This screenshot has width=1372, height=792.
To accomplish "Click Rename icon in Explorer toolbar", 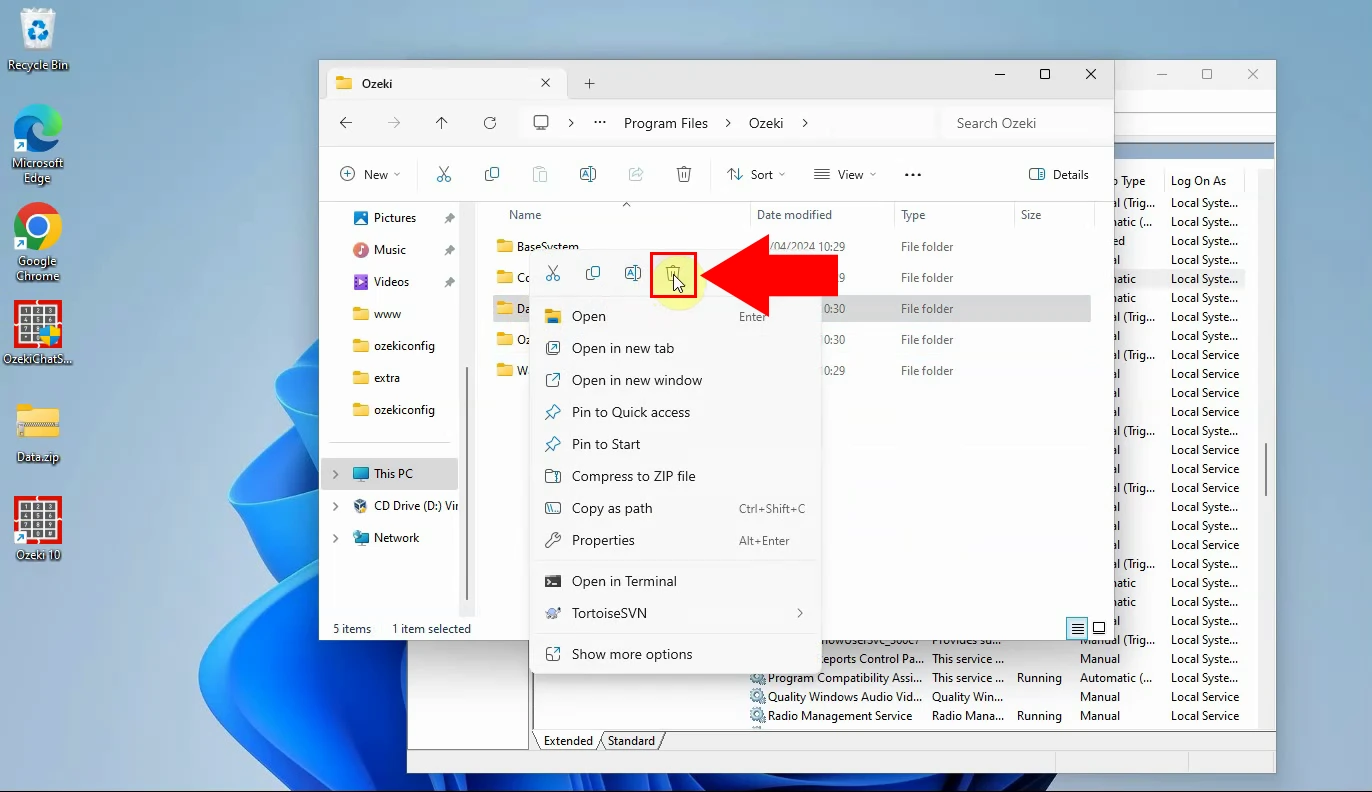I will (x=588, y=174).
